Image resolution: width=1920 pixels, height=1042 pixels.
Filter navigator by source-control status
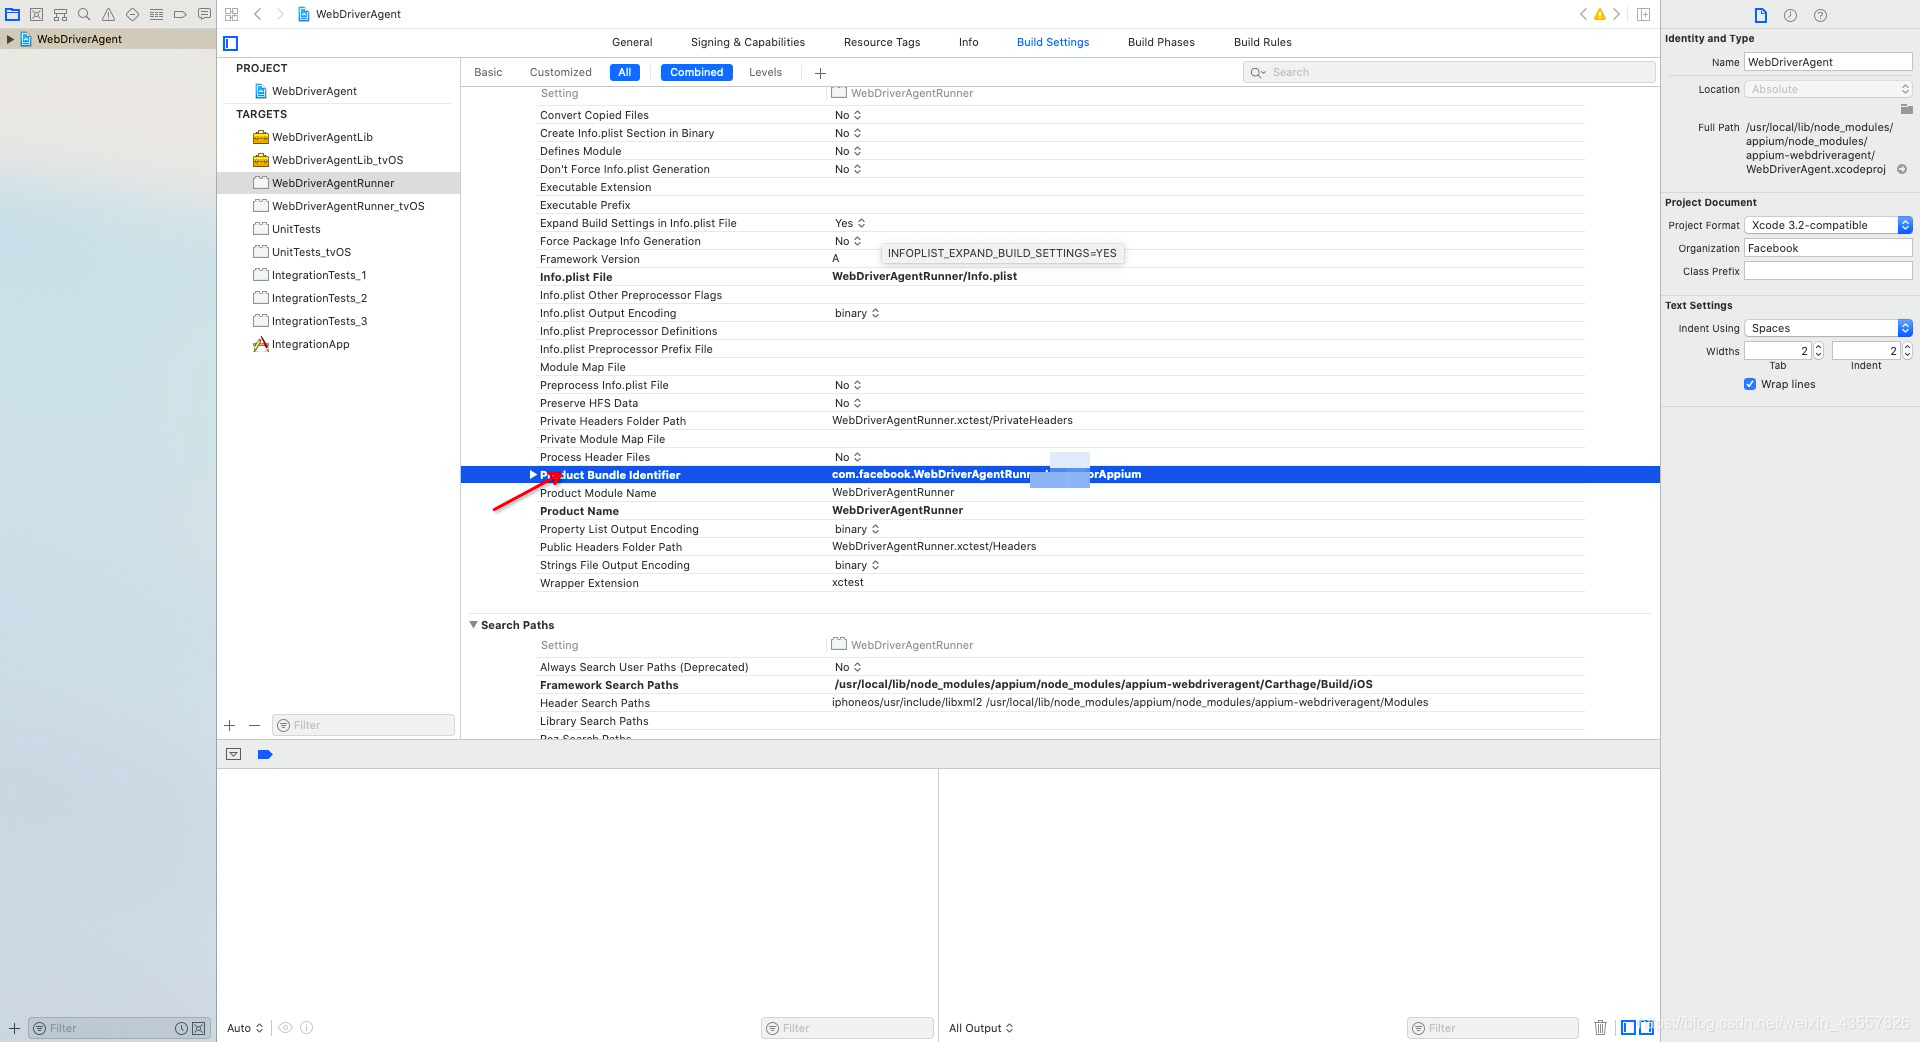199,1028
